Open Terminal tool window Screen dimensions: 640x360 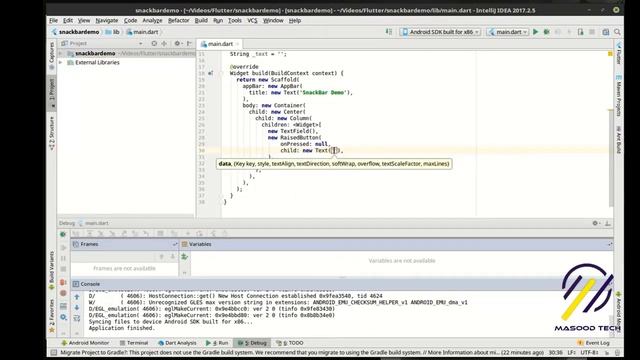tap(134, 343)
